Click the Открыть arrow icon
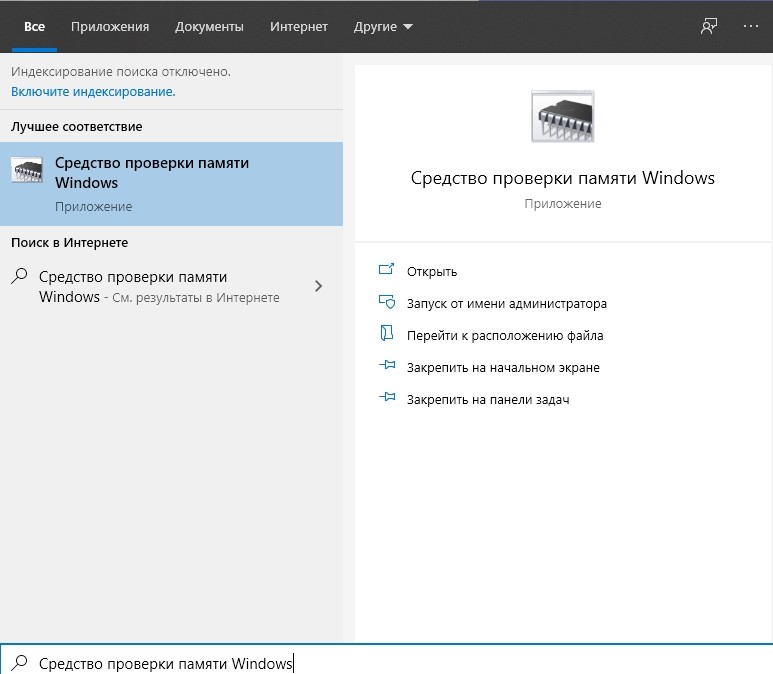Viewport: 773px width, 674px height. pyautogui.click(x=386, y=269)
